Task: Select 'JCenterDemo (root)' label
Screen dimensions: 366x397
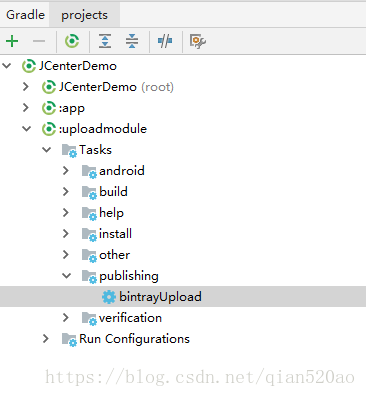Action: click(116, 87)
